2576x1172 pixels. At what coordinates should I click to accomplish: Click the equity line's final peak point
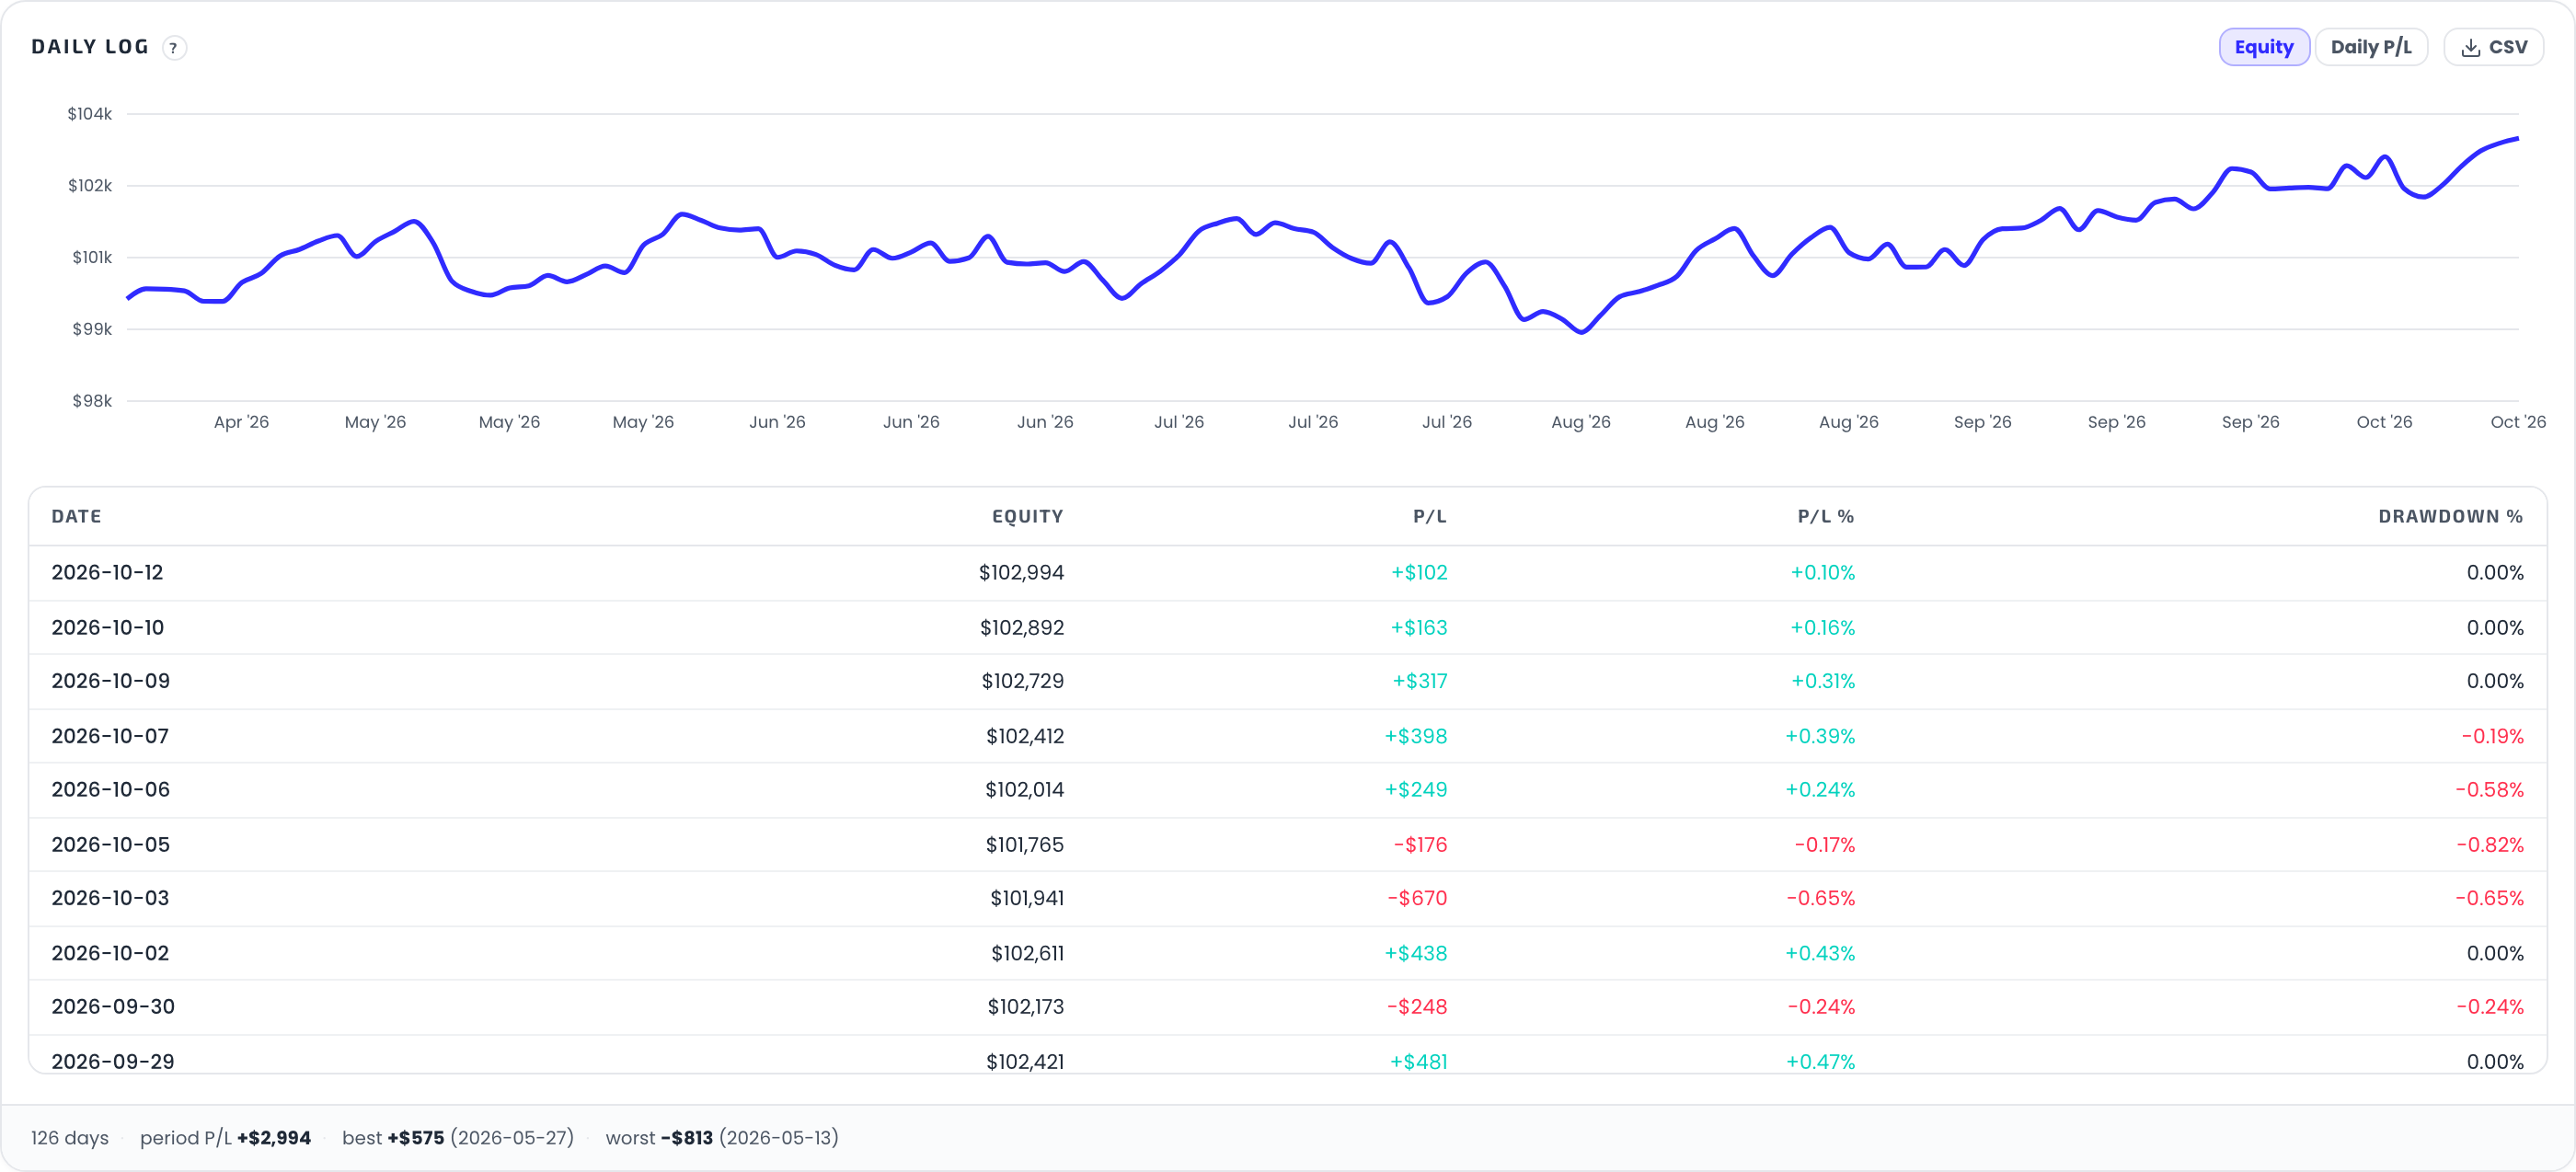pyautogui.click(x=2516, y=139)
